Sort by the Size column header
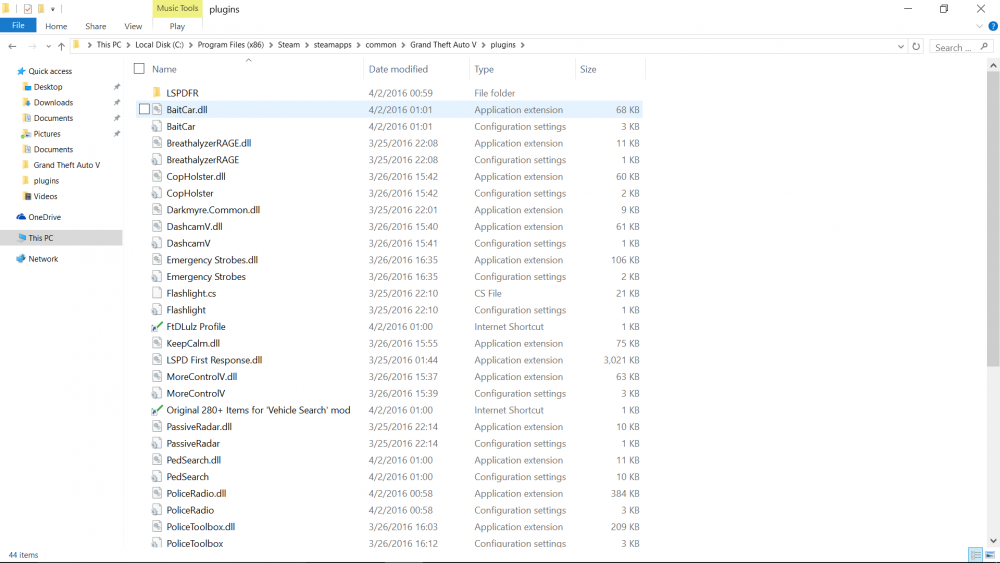Viewport: 1000px width, 563px height. click(x=588, y=69)
